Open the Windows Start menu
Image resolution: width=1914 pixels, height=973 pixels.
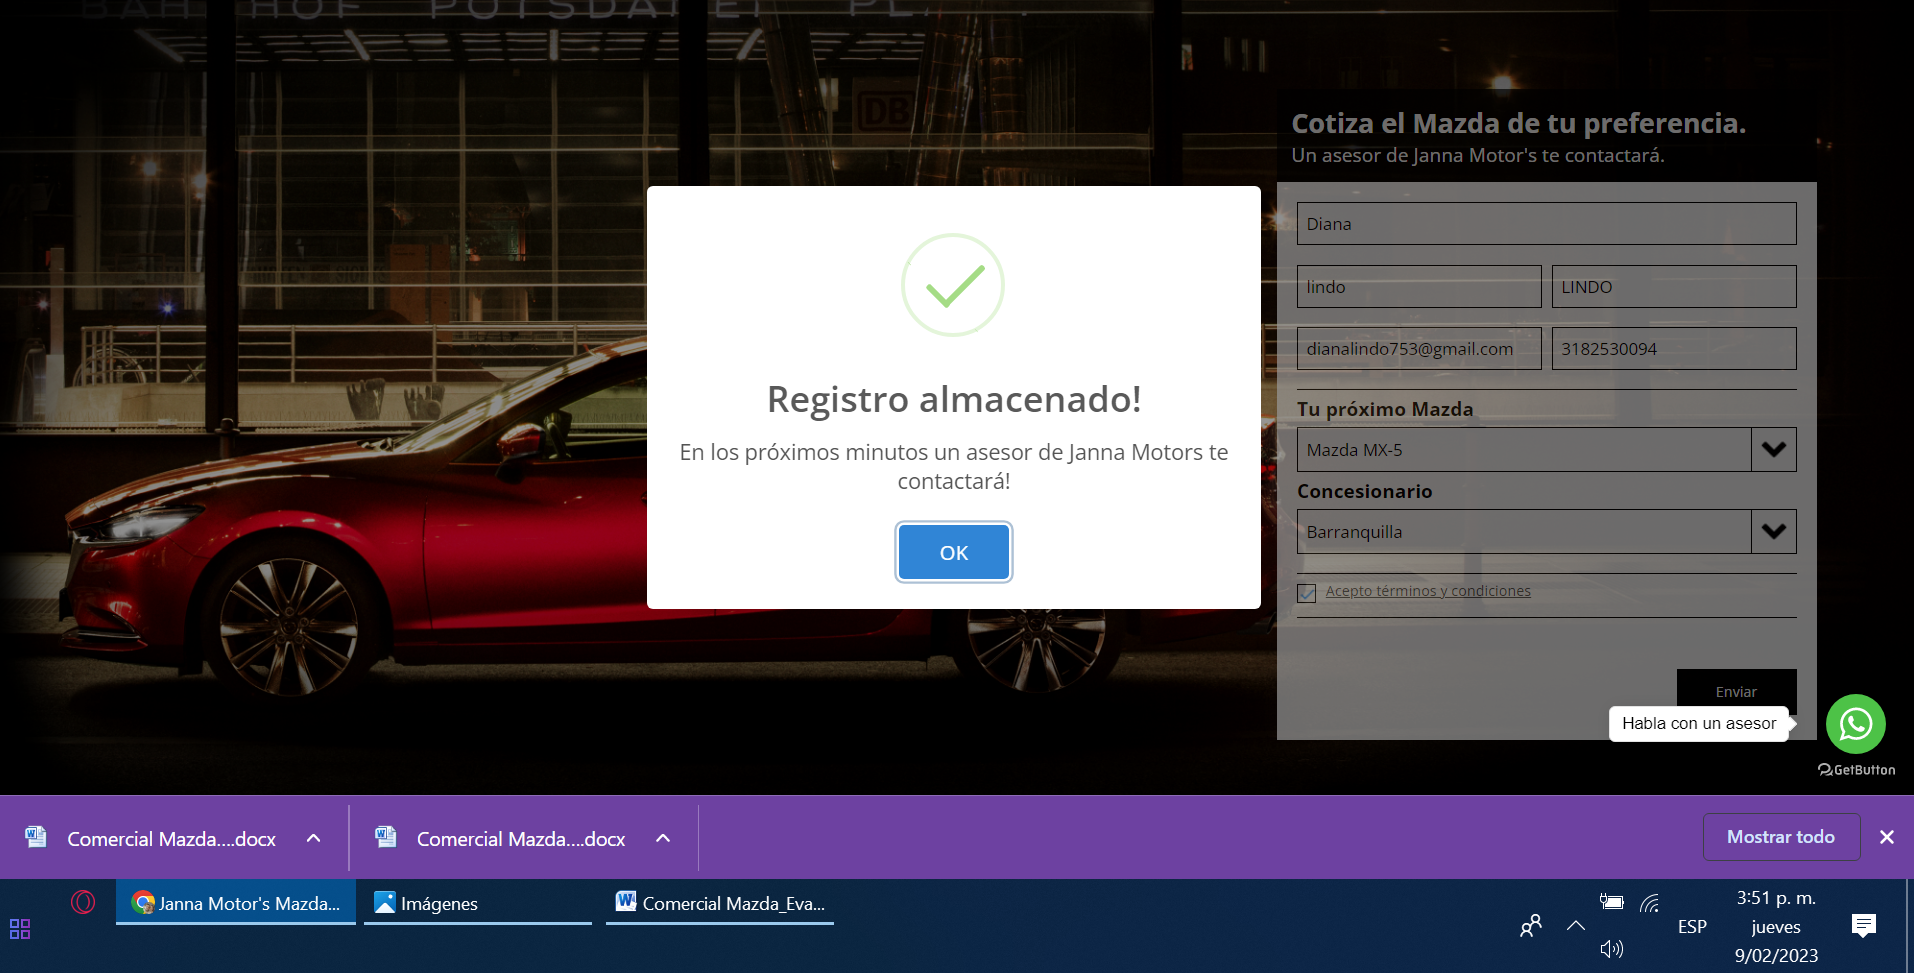point(20,929)
